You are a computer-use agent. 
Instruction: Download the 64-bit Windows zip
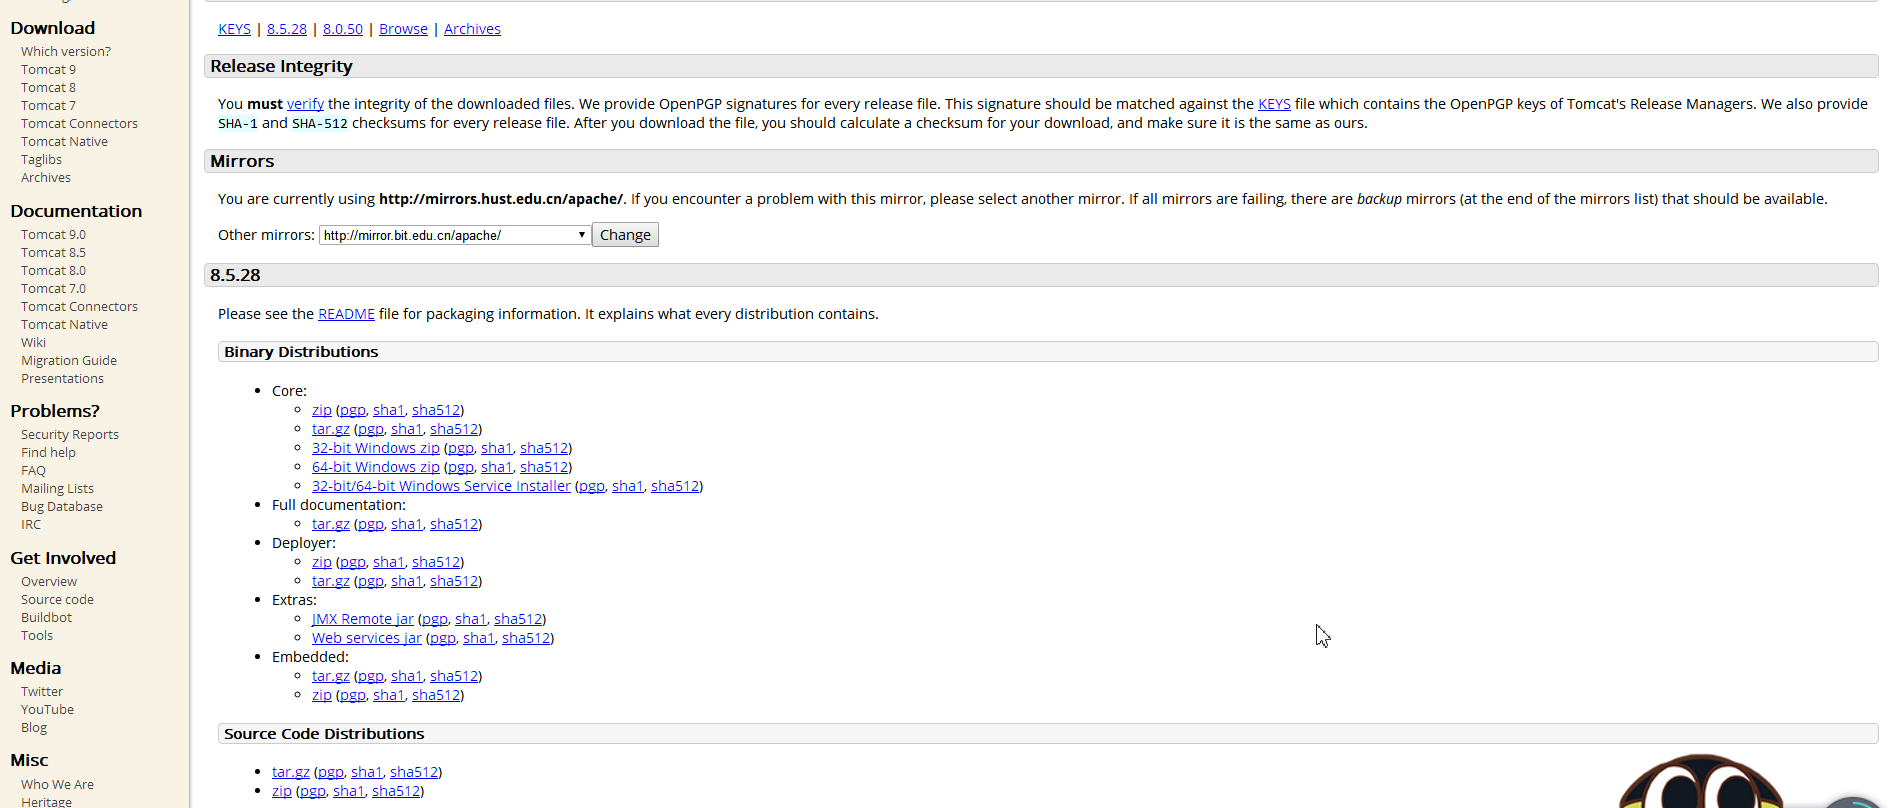coord(375,467)
